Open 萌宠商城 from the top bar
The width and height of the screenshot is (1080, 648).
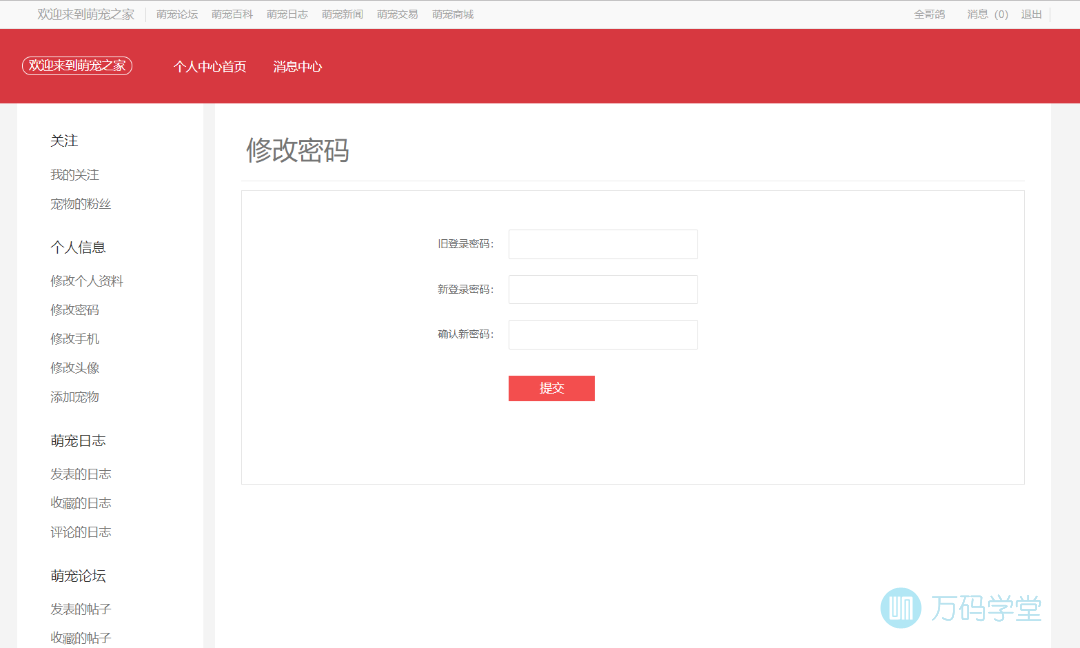tap(453, 15)
